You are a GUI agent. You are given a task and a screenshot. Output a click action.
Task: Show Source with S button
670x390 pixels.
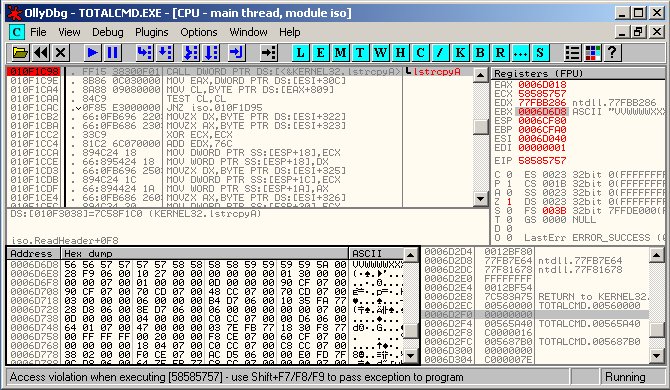pos(540,53)
